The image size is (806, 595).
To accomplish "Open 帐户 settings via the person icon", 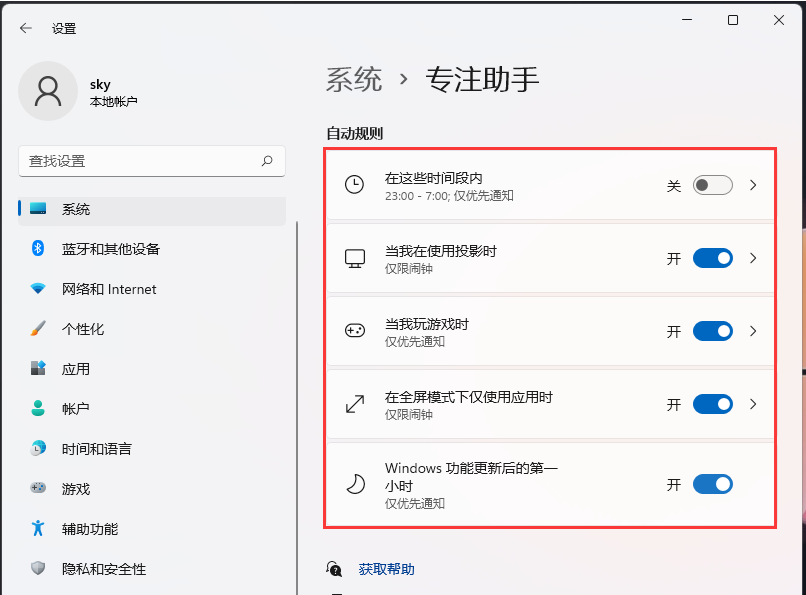I will tap(37, 409).
